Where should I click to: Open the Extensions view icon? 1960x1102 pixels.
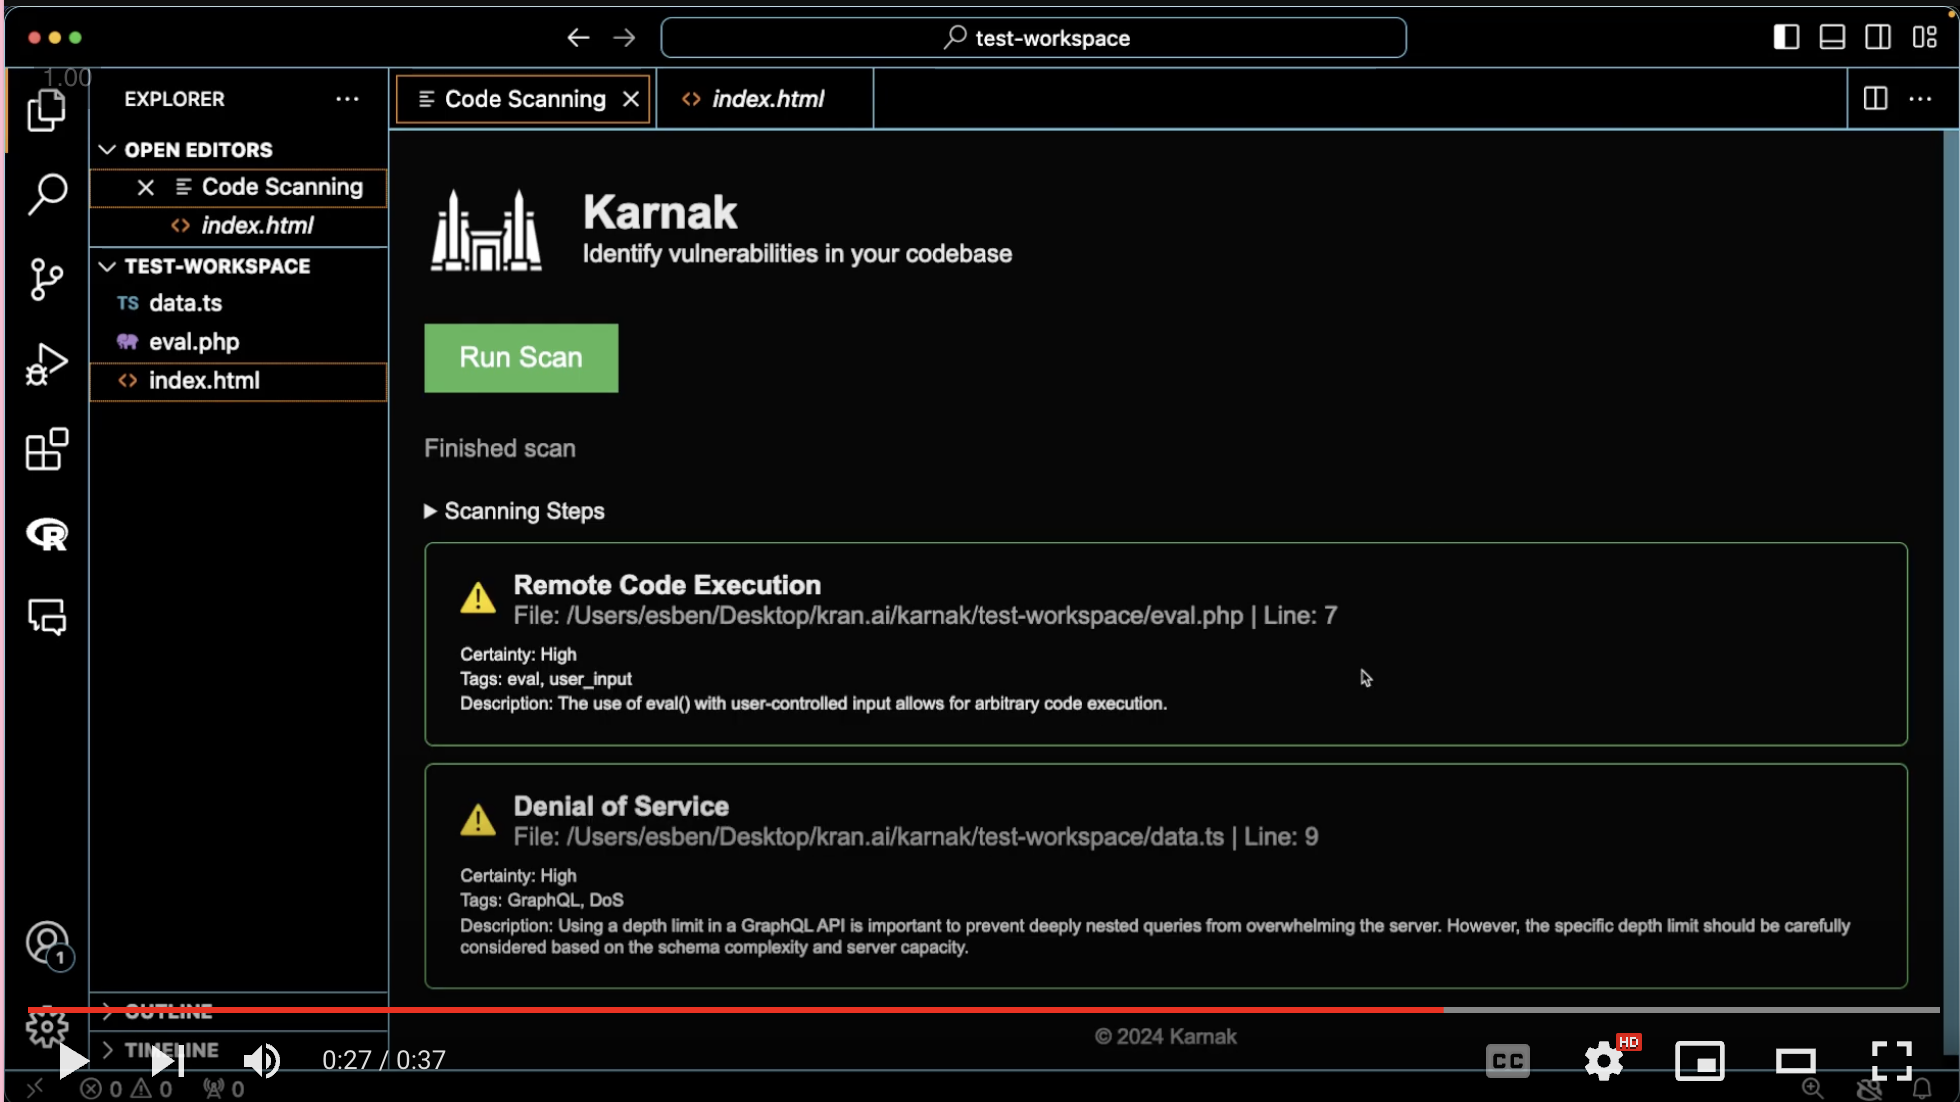[x=47, y=449]
